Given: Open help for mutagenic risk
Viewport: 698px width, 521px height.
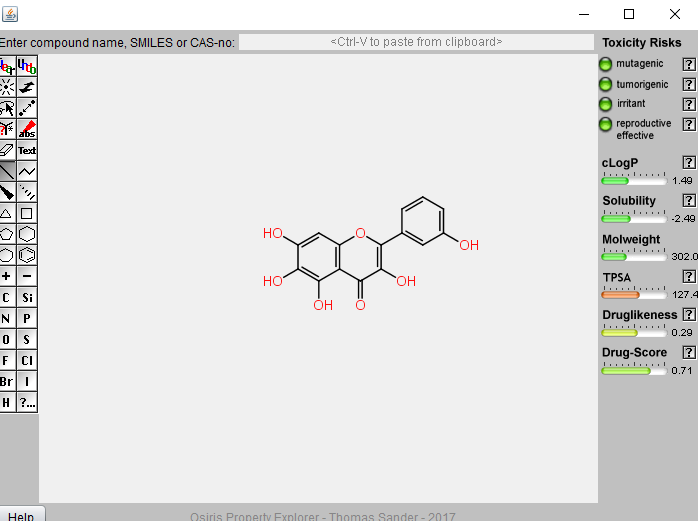Looking at the screenshot, I should [689, 64].
